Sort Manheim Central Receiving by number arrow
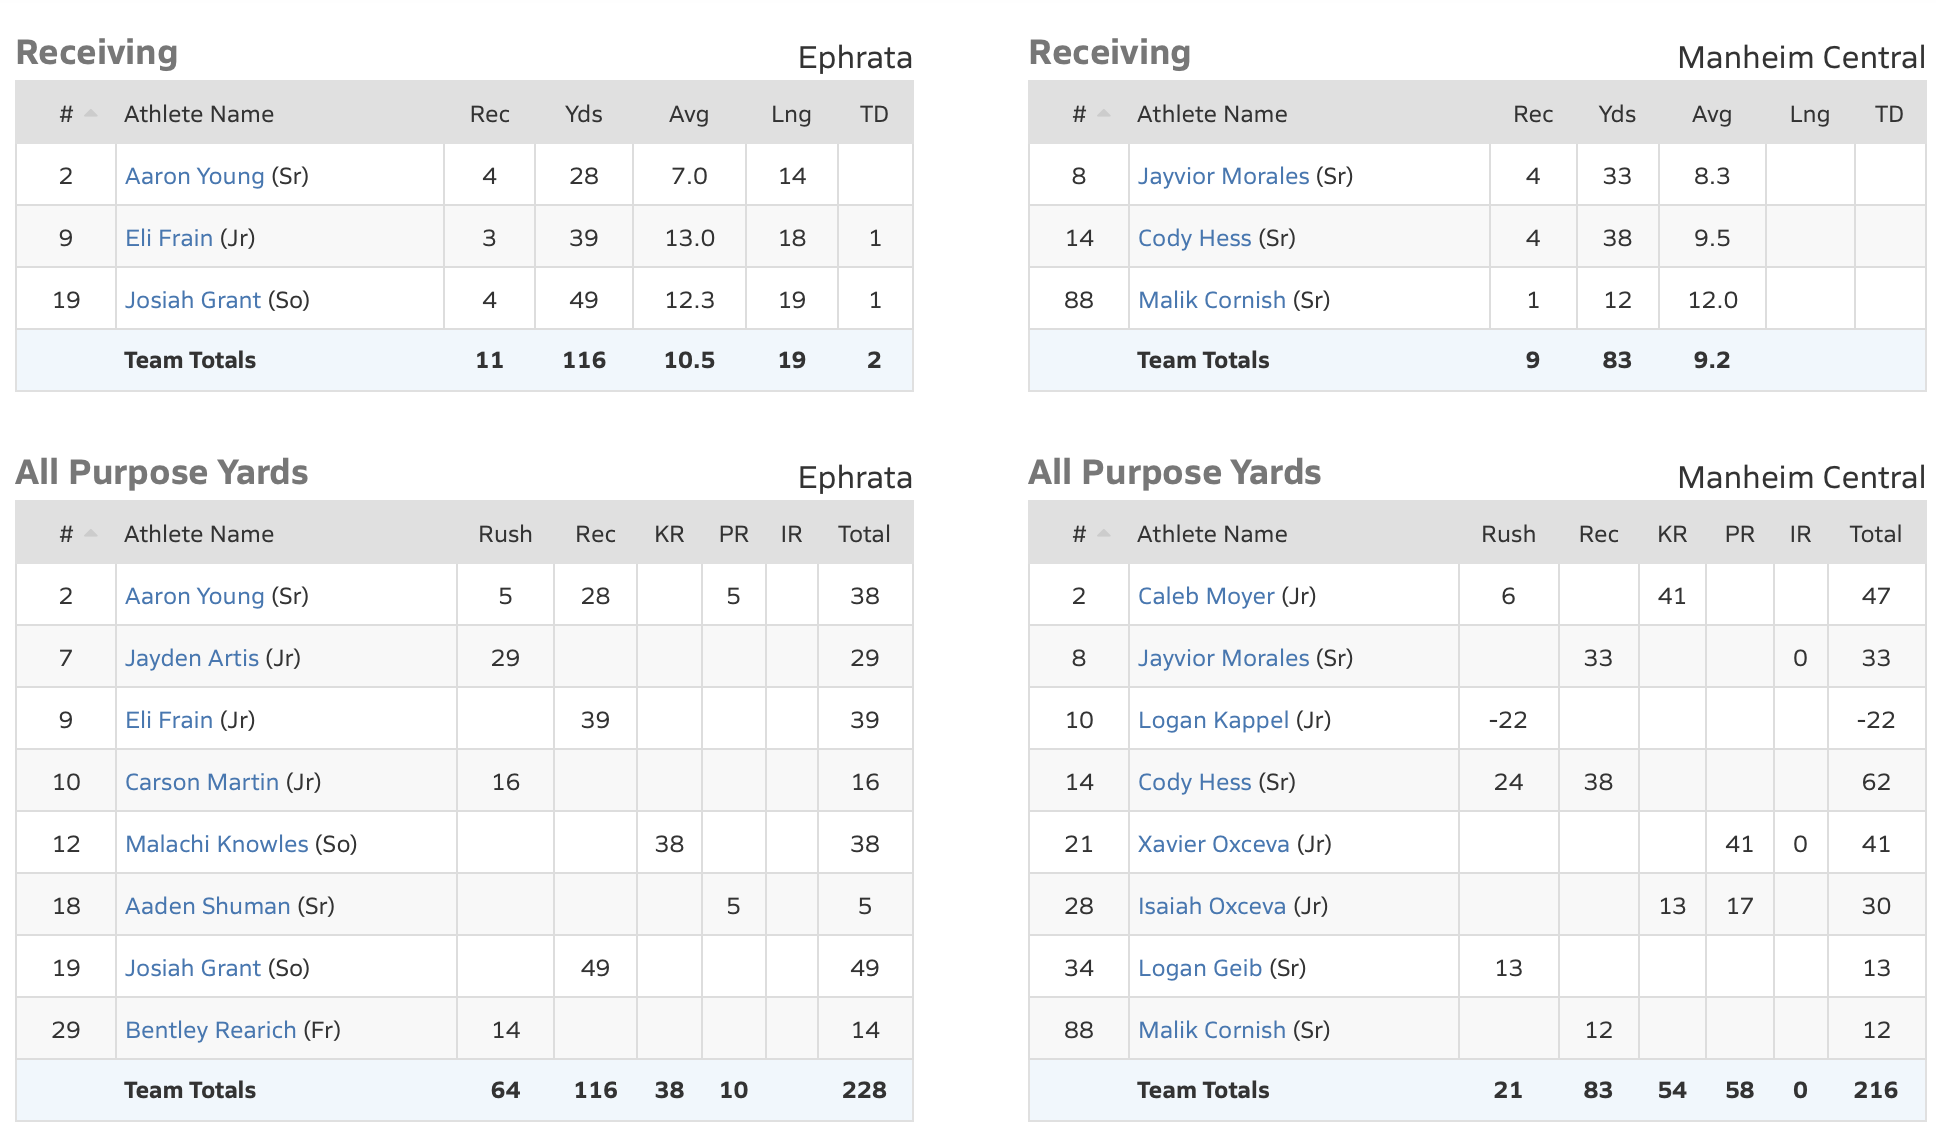The width and height of the screenshot is (1936, 1146). [x=1104, y=113]
